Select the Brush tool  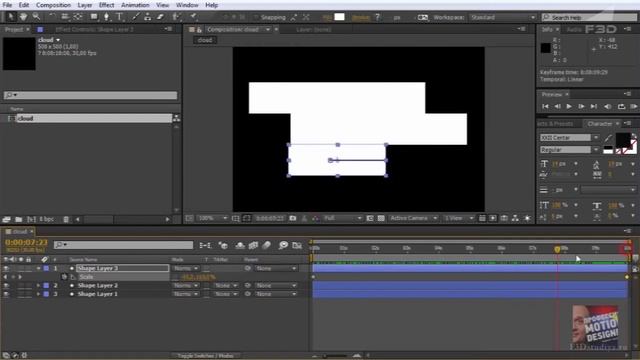(136, 17)
